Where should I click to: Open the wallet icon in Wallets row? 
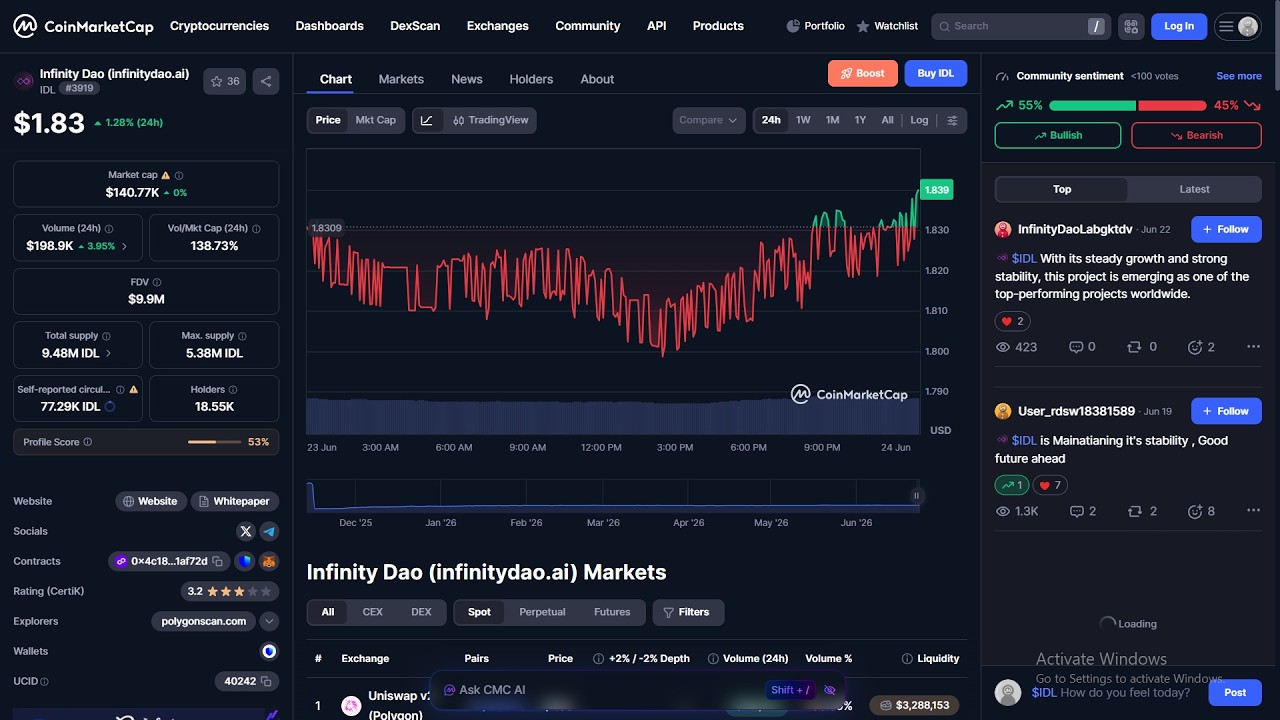pyautogui.click(x=269, y=651)
